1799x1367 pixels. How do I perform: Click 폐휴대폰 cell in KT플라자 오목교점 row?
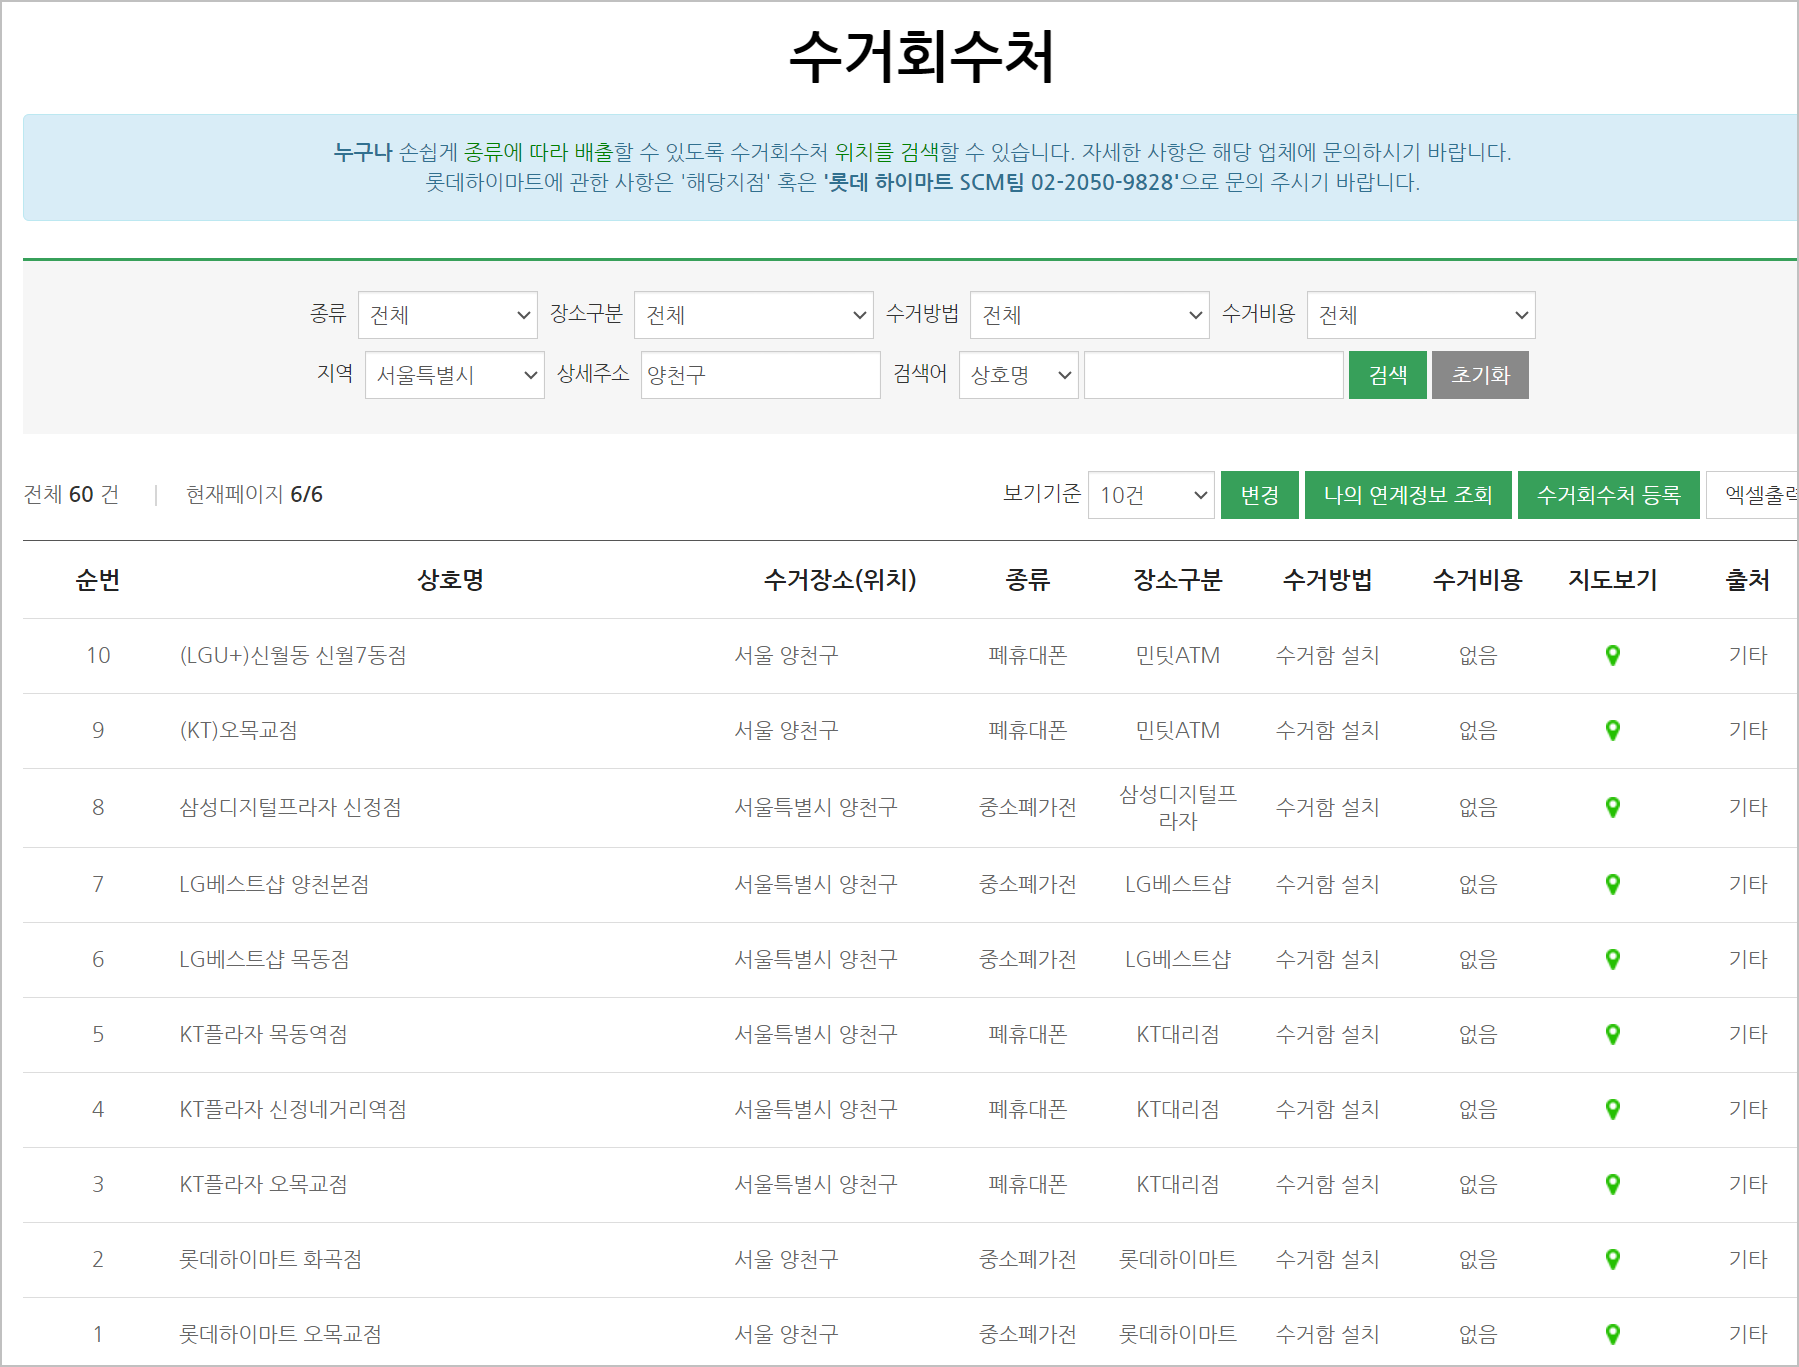click(1027, 1184)
